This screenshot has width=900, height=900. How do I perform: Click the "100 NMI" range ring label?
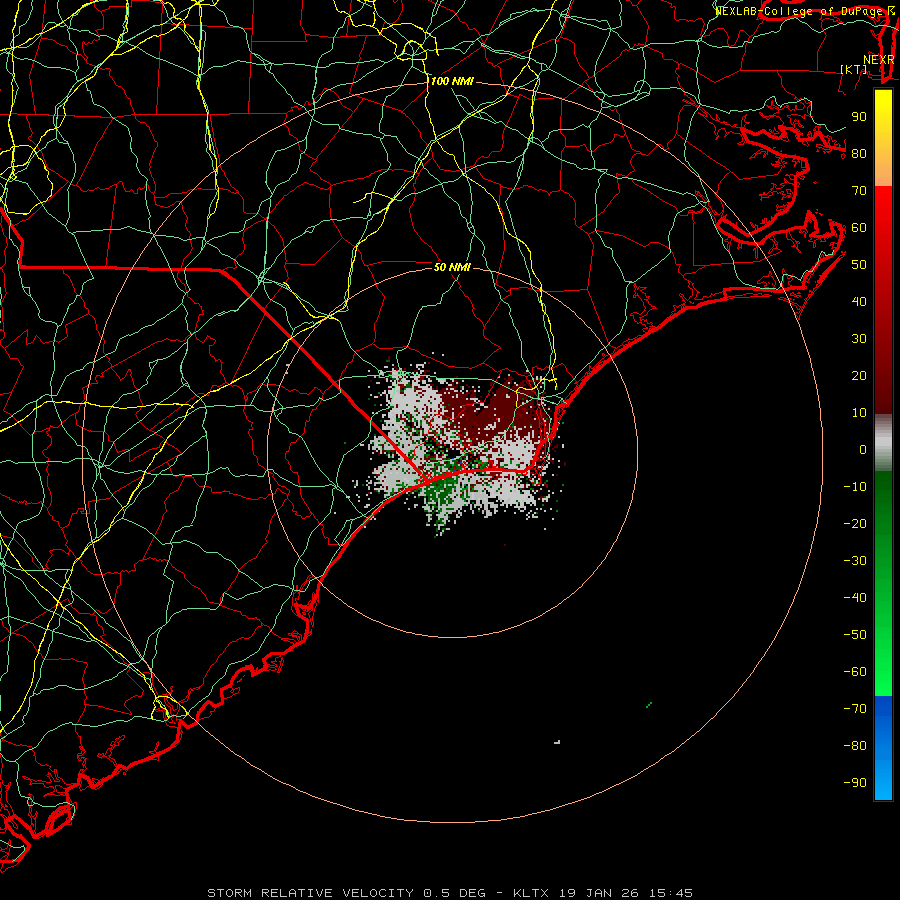(452, 82)
